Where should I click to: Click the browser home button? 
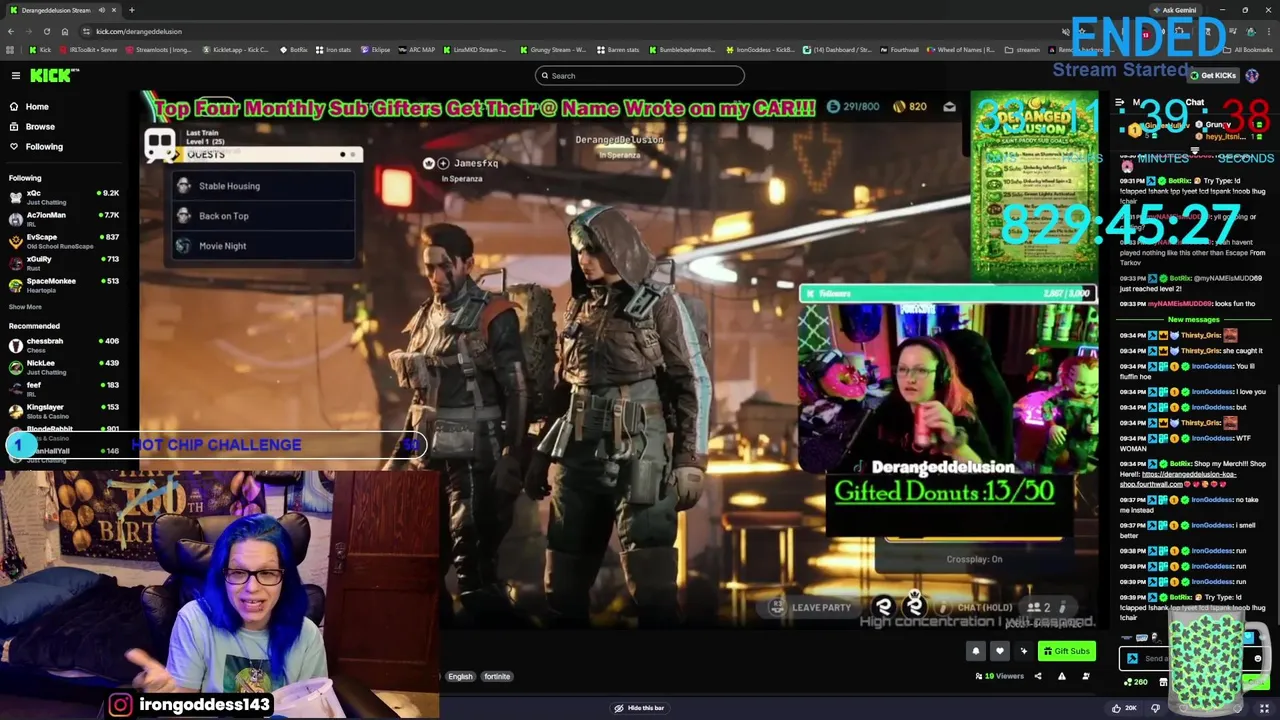pyautogui.click(x=65, y=31)
